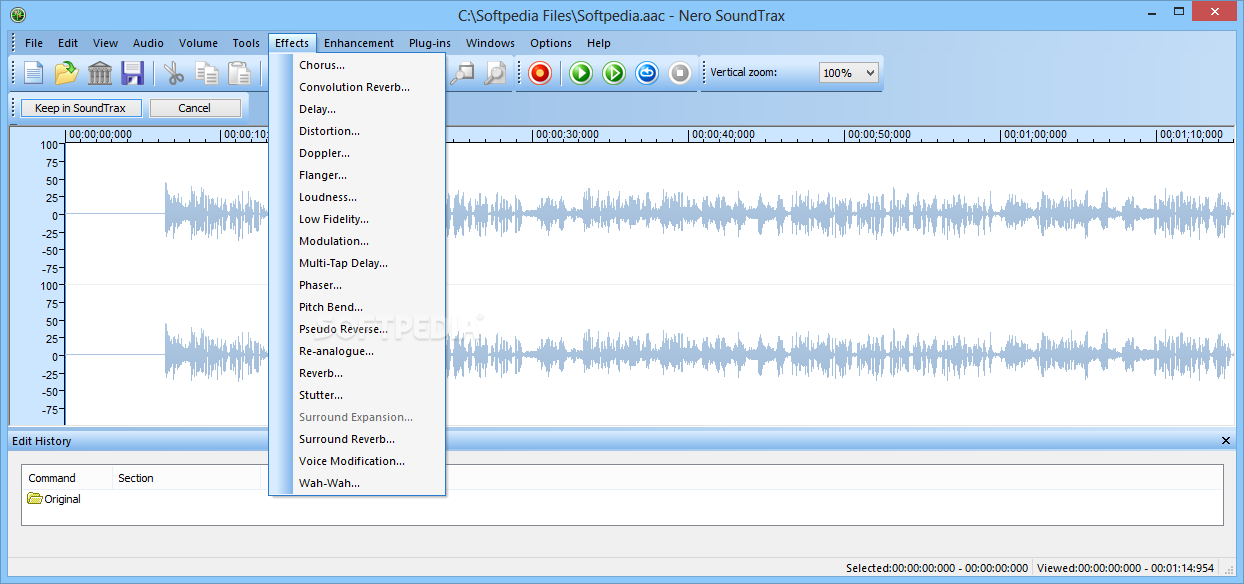This screenshot has width=1244, height=584.
Task: Select Doppler... from the menu
Action: (x=357, y=153)
